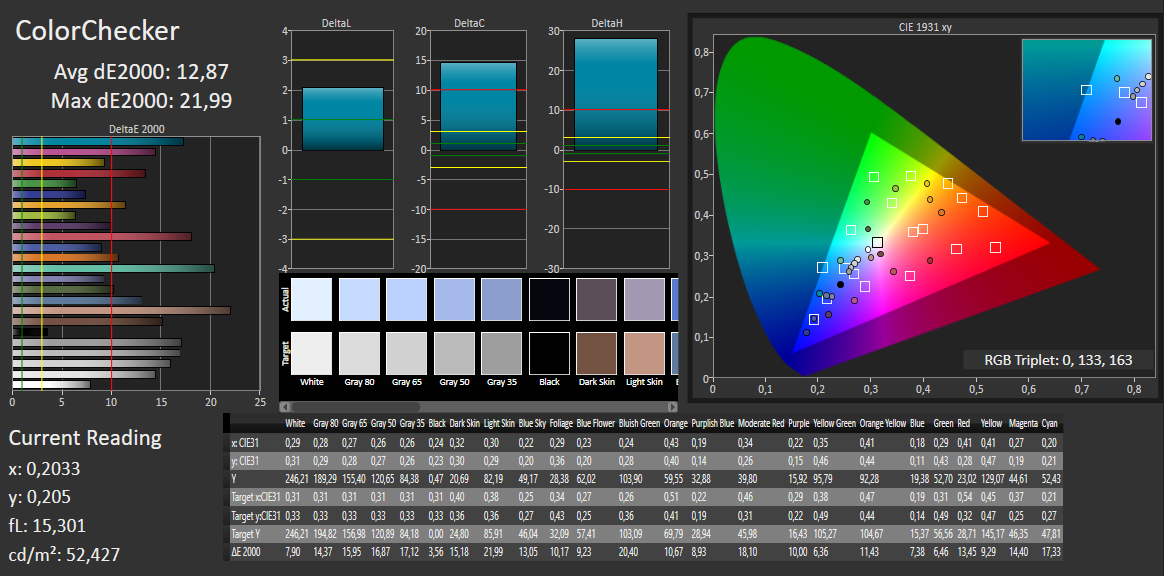Click the Gray 35 actual swatch
The height and width of the screenshot is (576, 1164).
tap(502, 299)
